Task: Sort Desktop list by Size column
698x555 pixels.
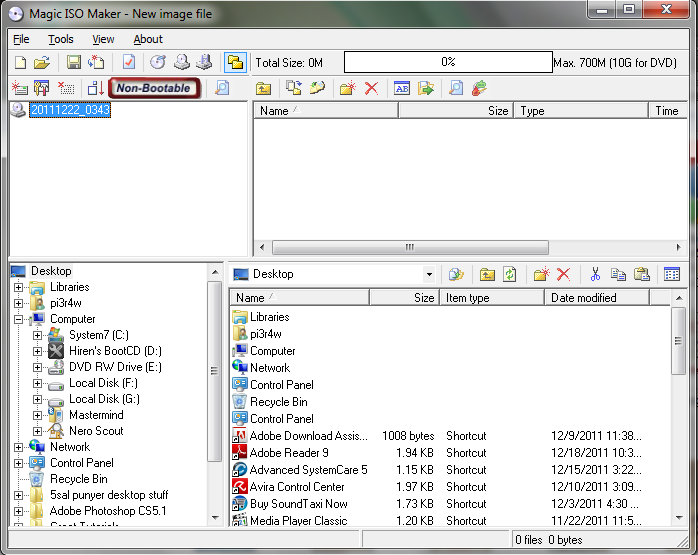Action: (x=405, y=298)
